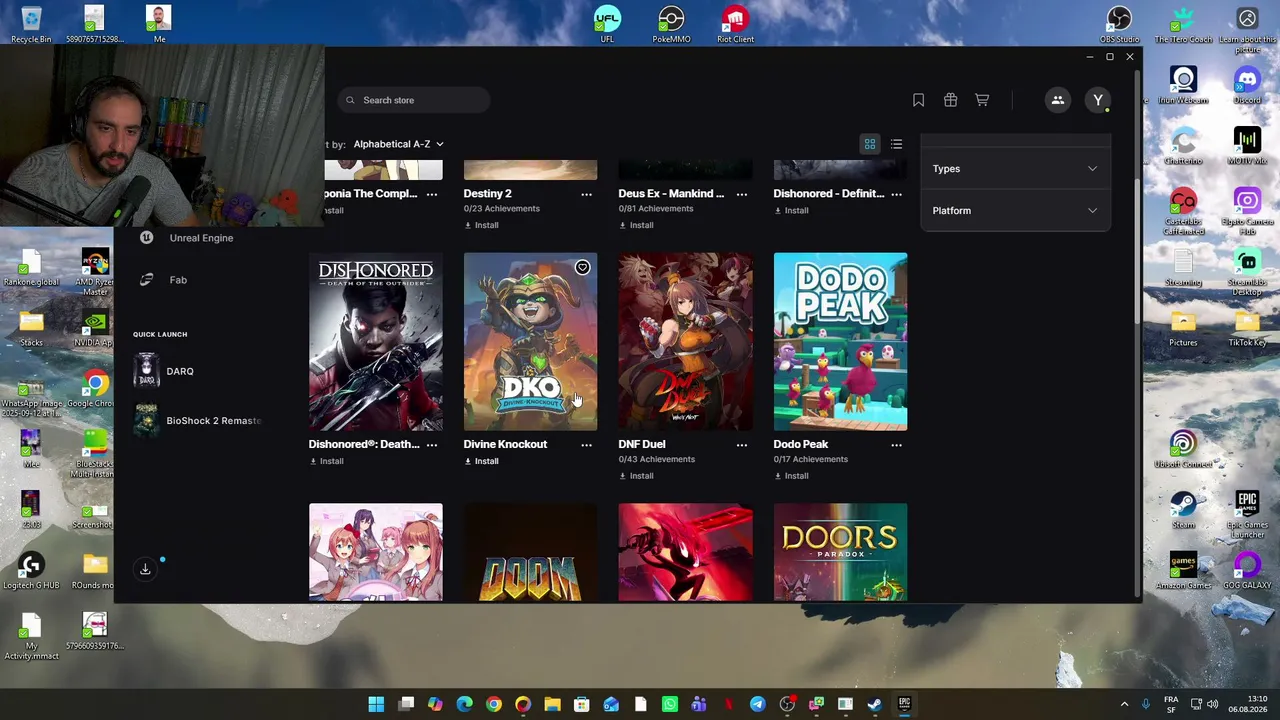Install Dodo Peak
Screen dimensions: 1280x720
point(791,476)
